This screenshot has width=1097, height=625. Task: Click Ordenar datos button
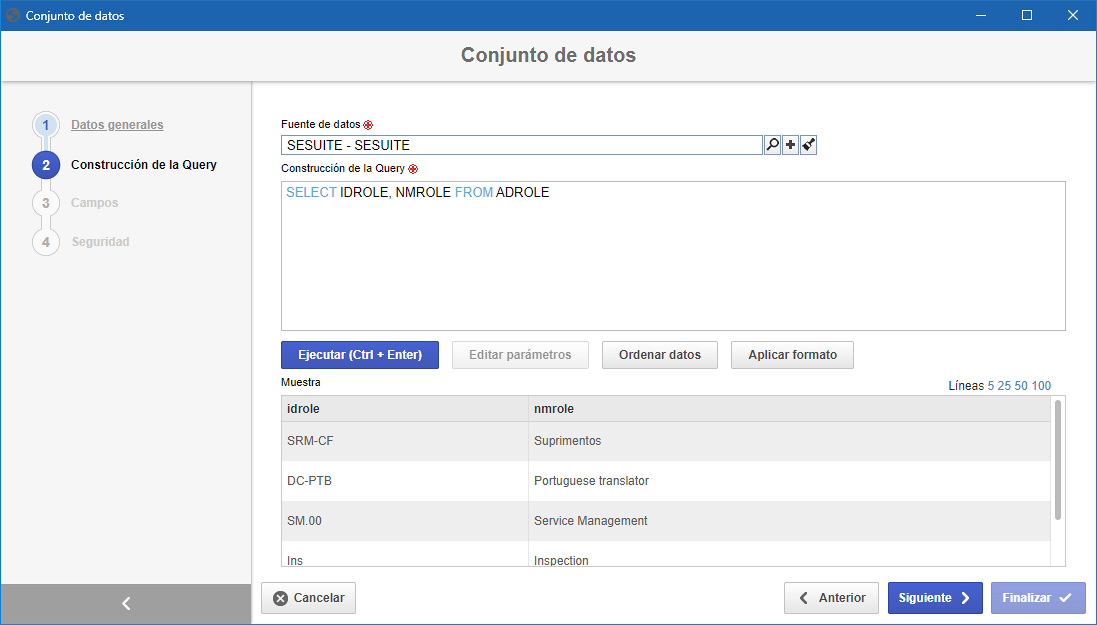pos(660,355)
